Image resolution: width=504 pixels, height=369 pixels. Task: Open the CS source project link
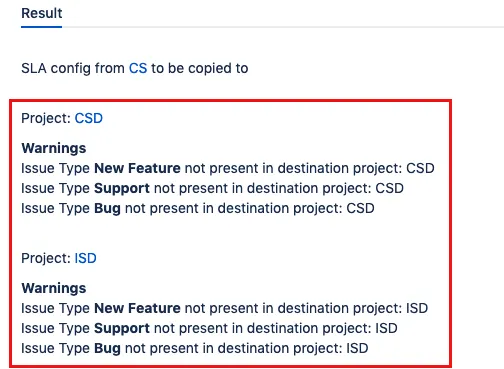[138, 68]
